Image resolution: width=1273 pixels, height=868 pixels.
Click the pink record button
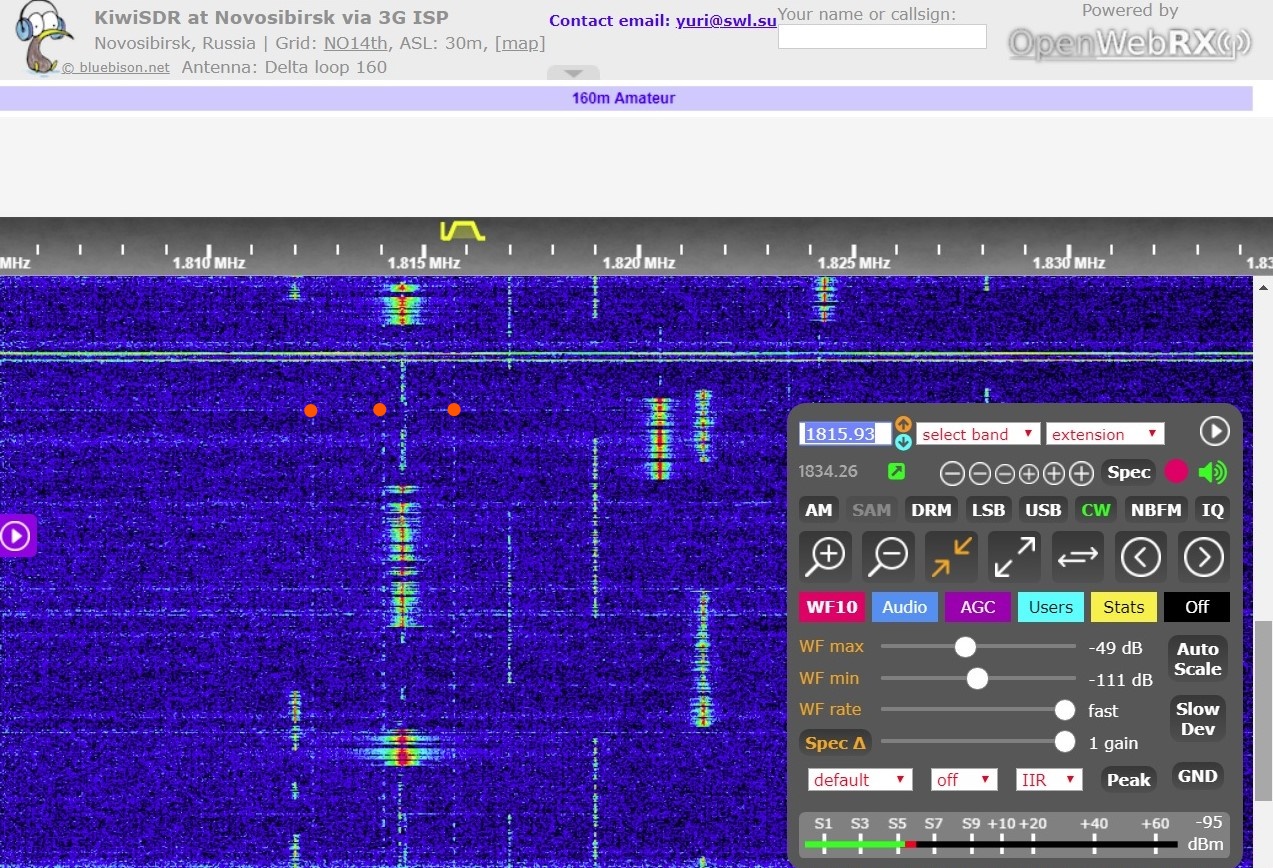[1177, 472]
